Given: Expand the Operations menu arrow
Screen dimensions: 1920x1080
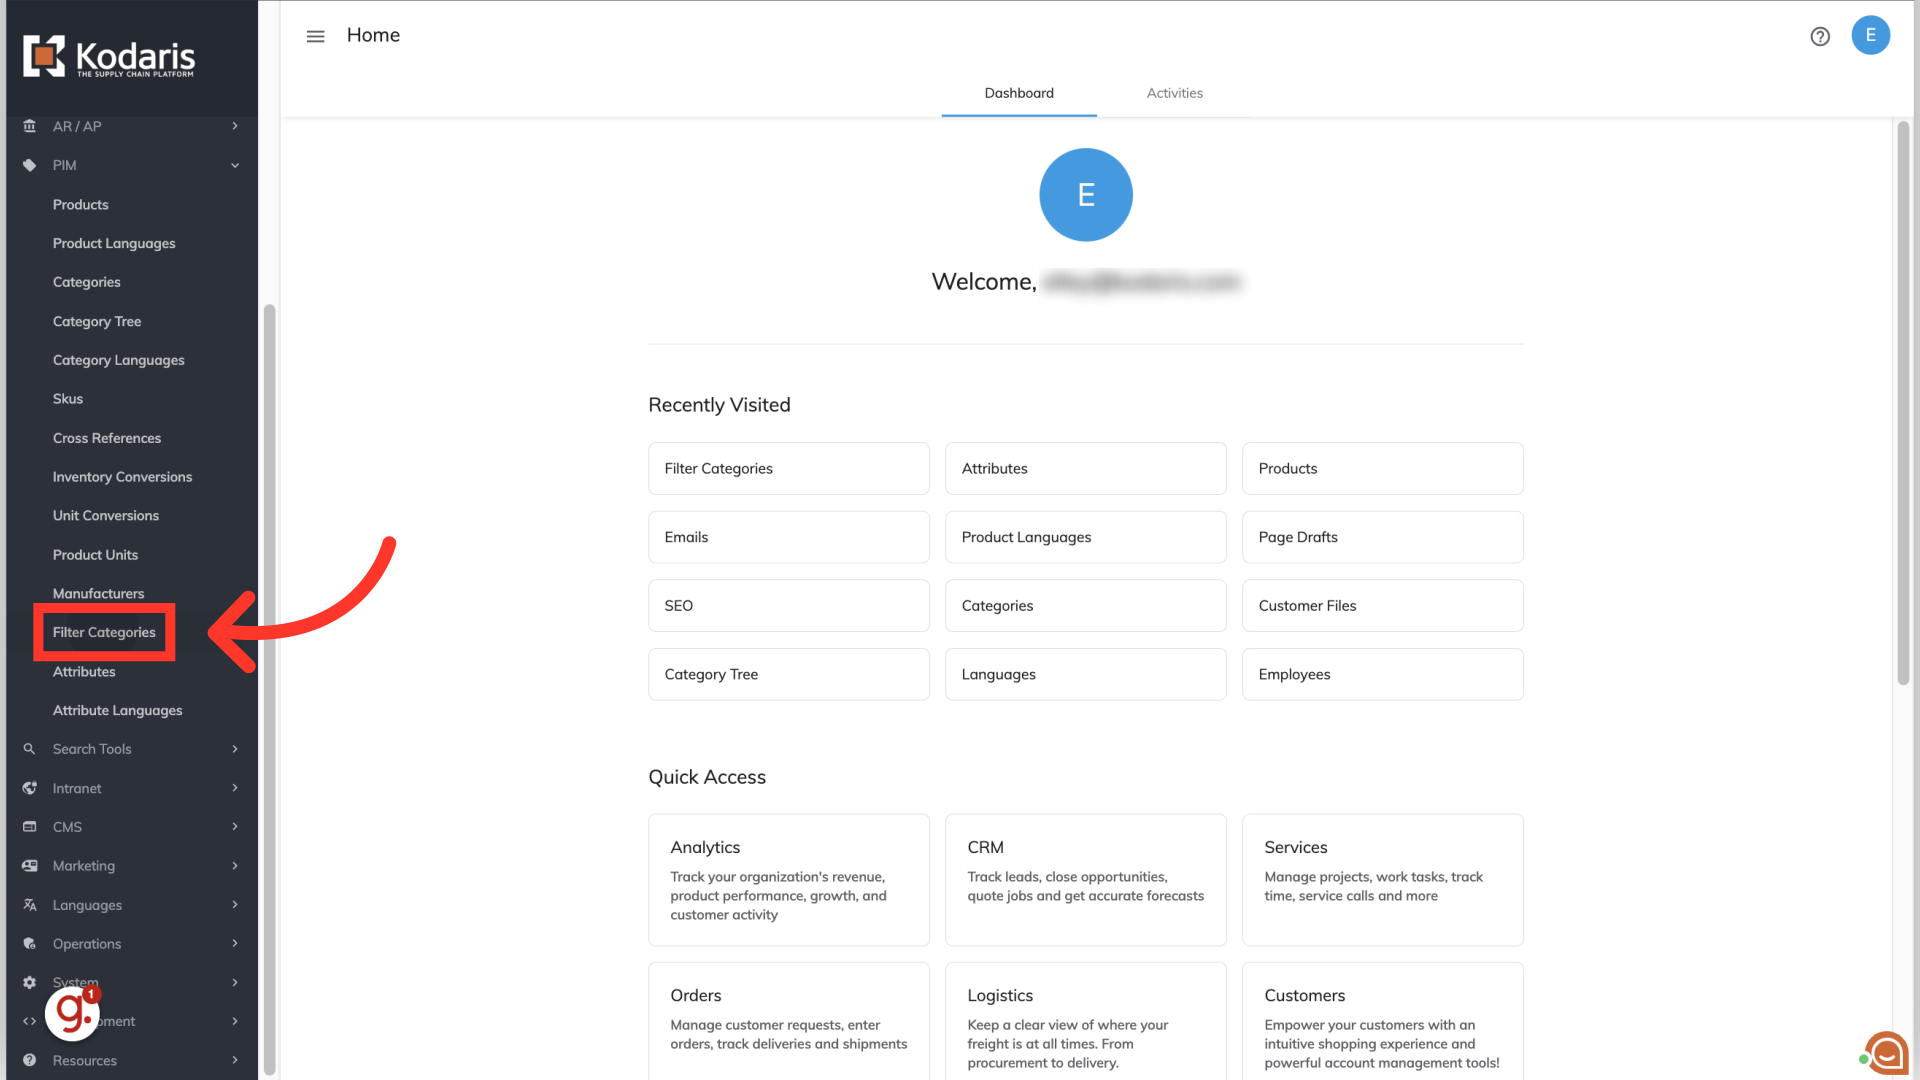Looking at the screenshot, I should [235, 944].
